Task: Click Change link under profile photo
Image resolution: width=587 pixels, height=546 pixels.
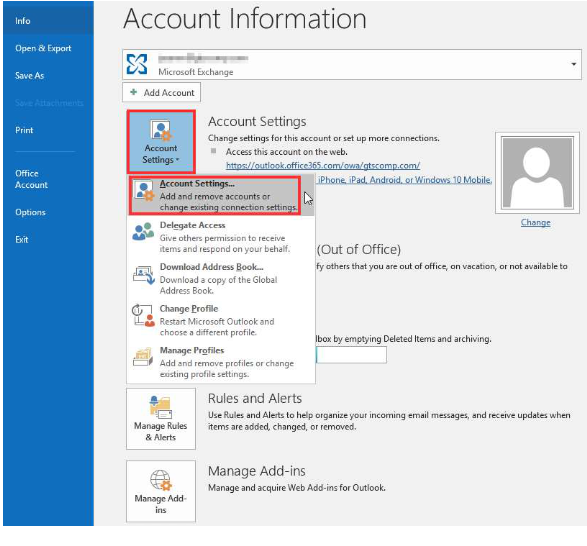Action: pyautogui.click(x=535, y=222)
